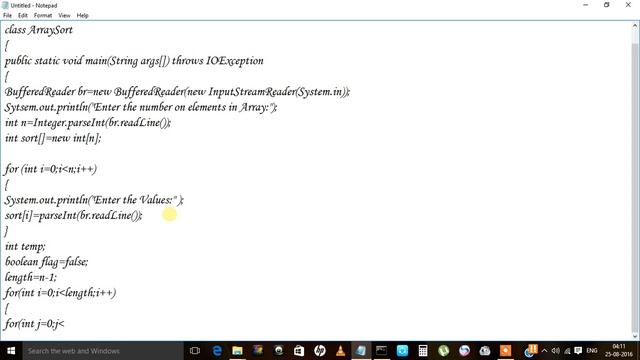
Task: Open the orange app icon on taskbar
Action: coord(505,351)
